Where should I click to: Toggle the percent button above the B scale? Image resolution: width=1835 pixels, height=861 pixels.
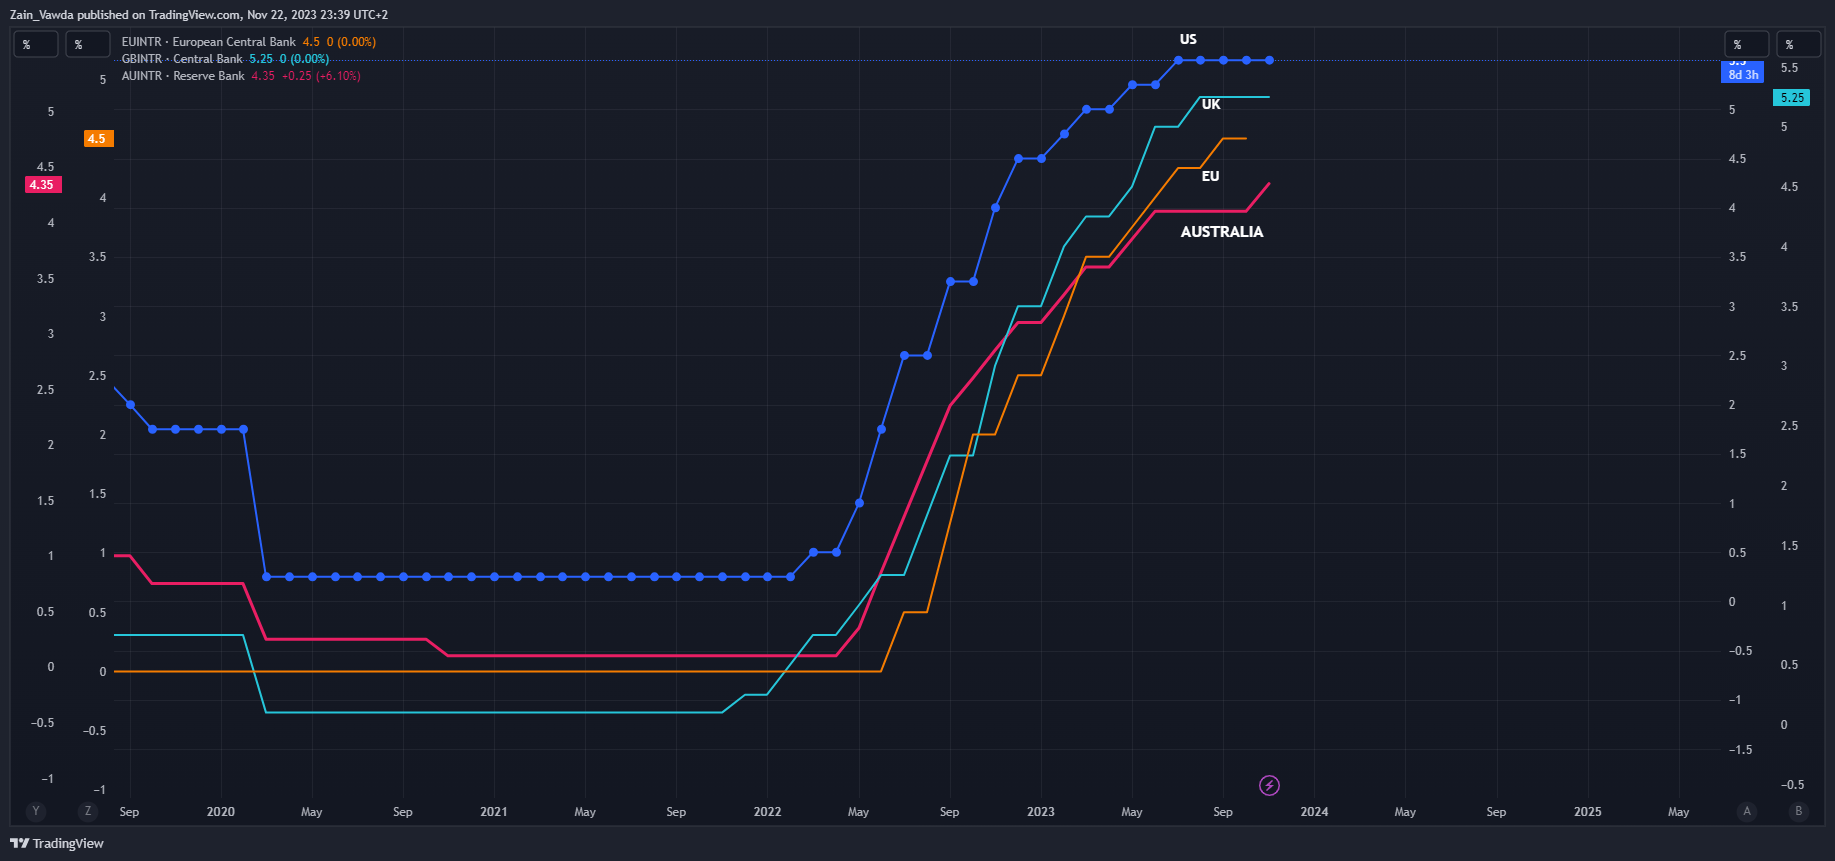click(x=1799, y=44)
